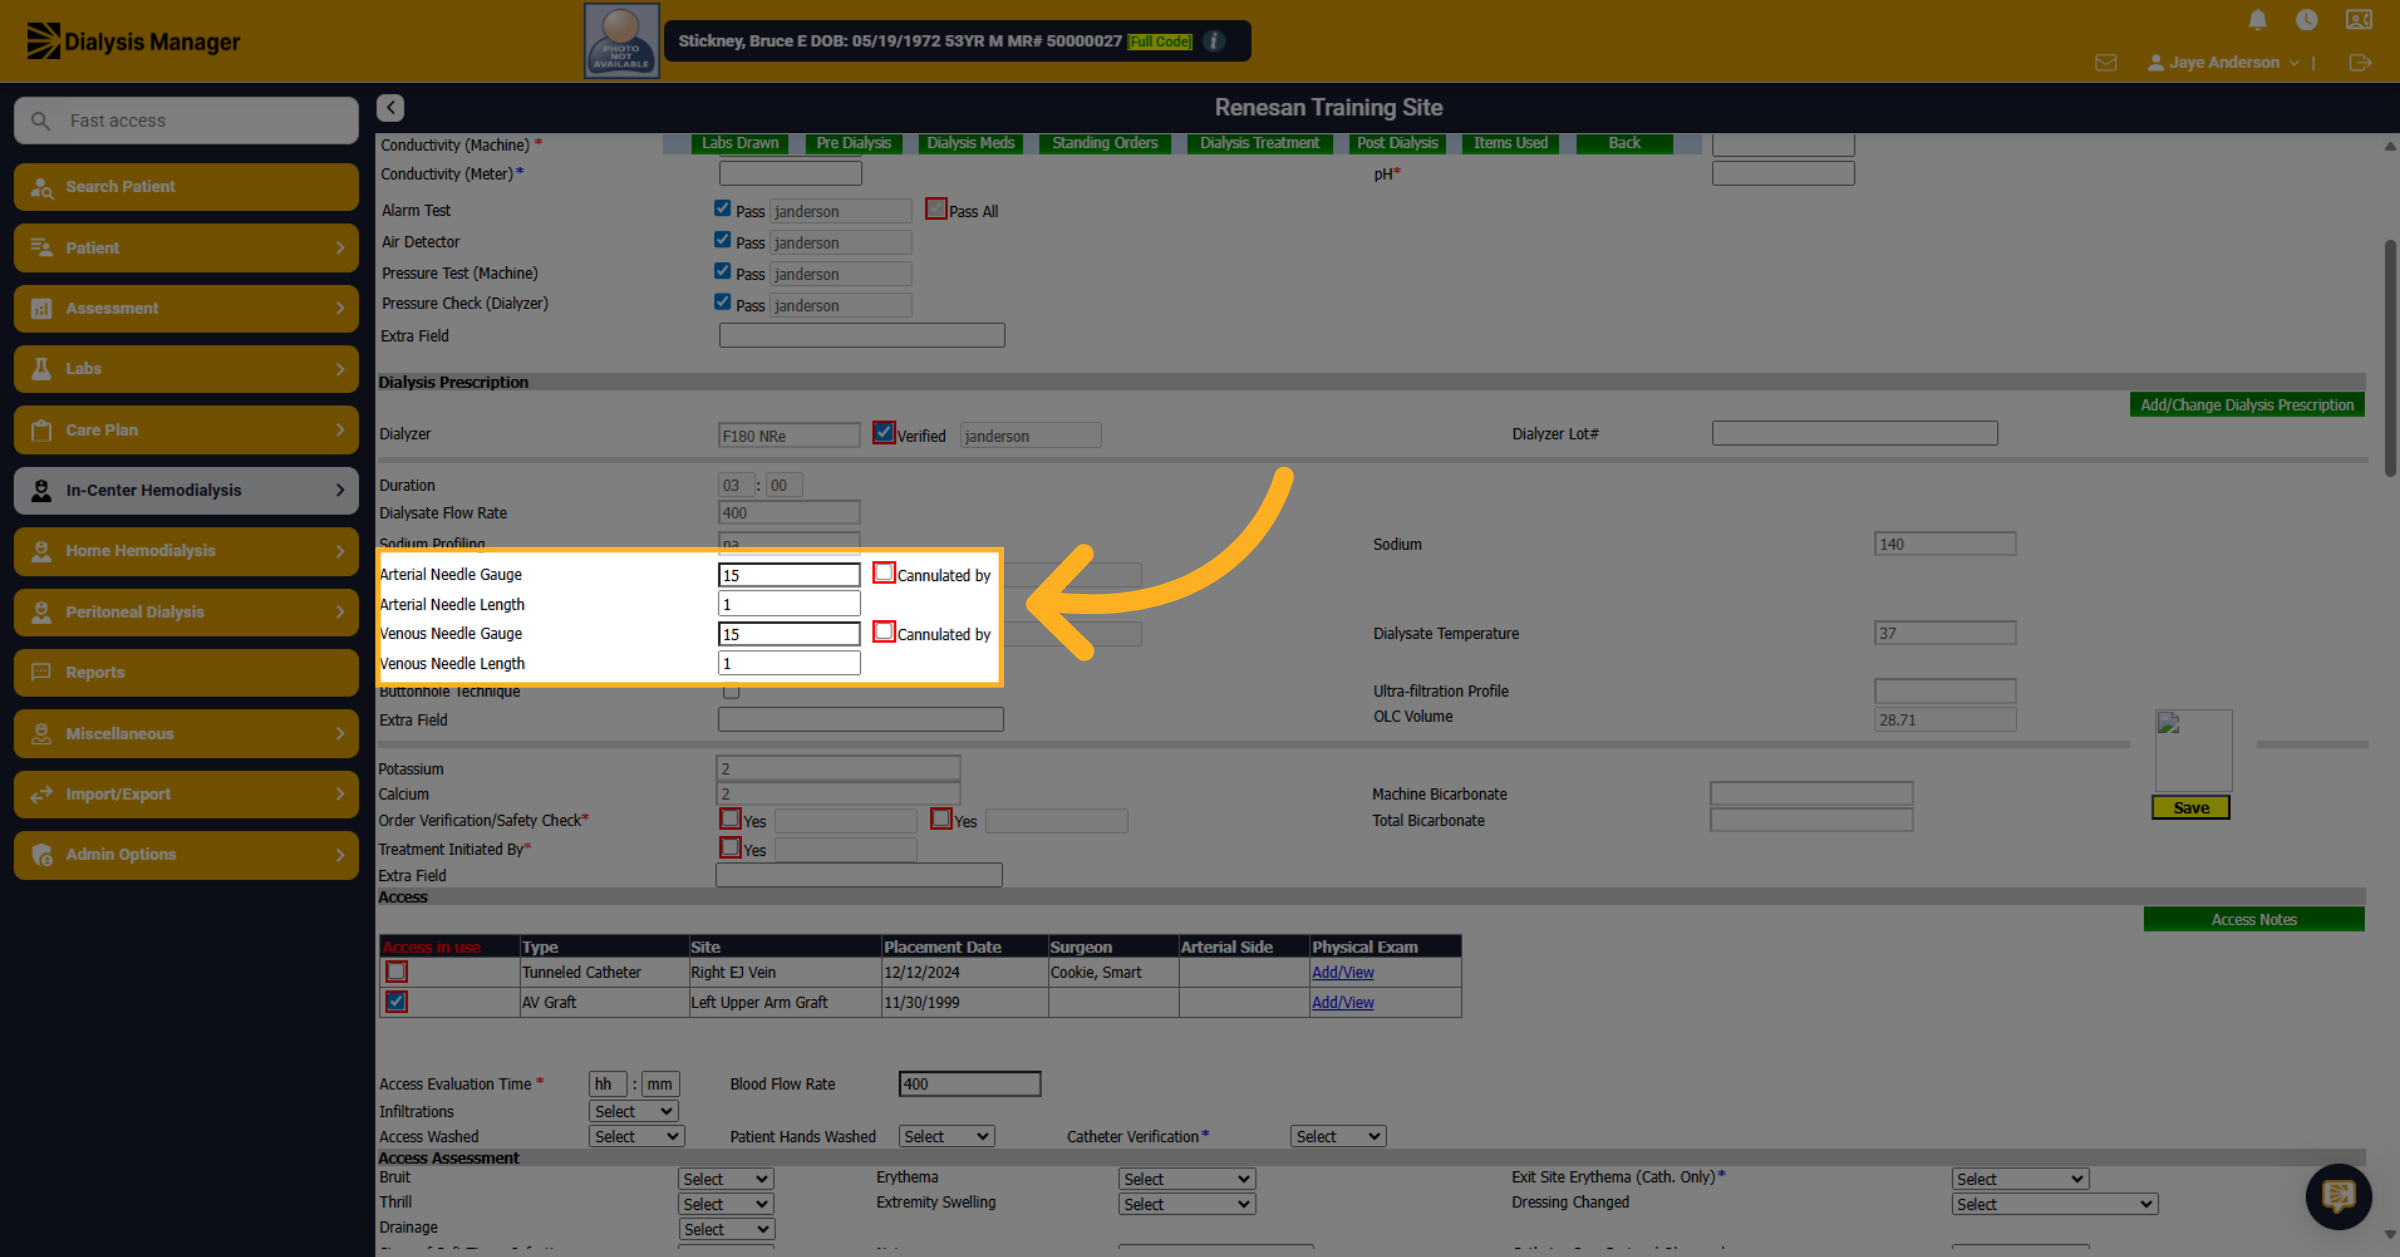The height and width of the screenshot is (1257, 2400).
Task: Go to the Post Dialysis tab
Action: click(1397, 143)
